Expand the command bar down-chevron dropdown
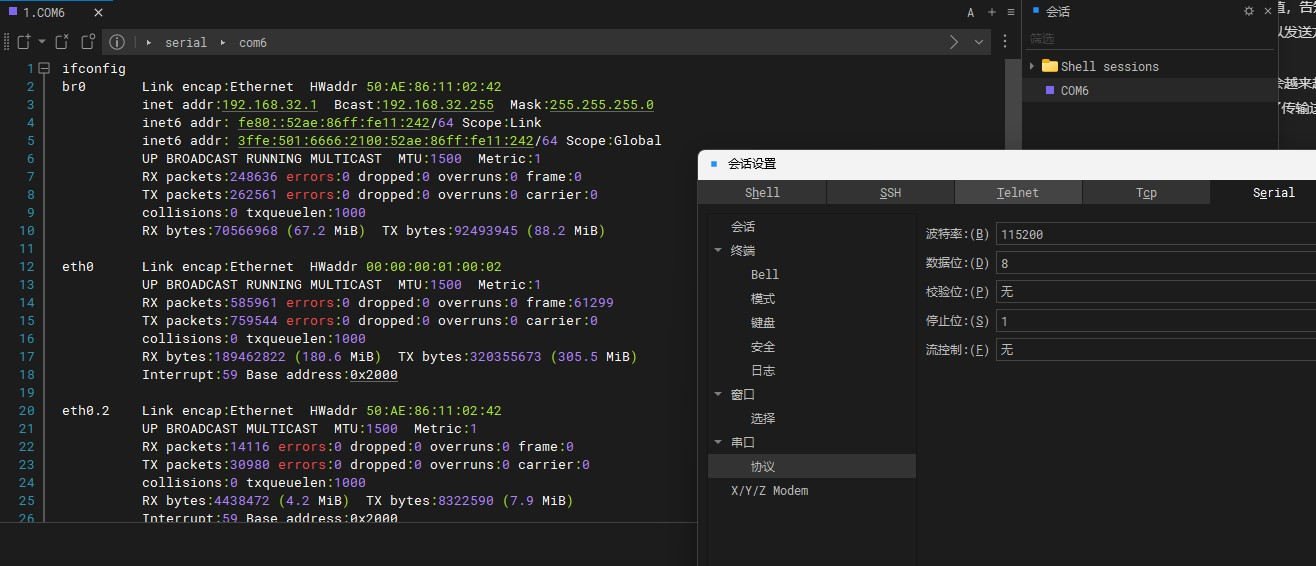This screenshot has width=1316, height=566. (x=979, y=42)
